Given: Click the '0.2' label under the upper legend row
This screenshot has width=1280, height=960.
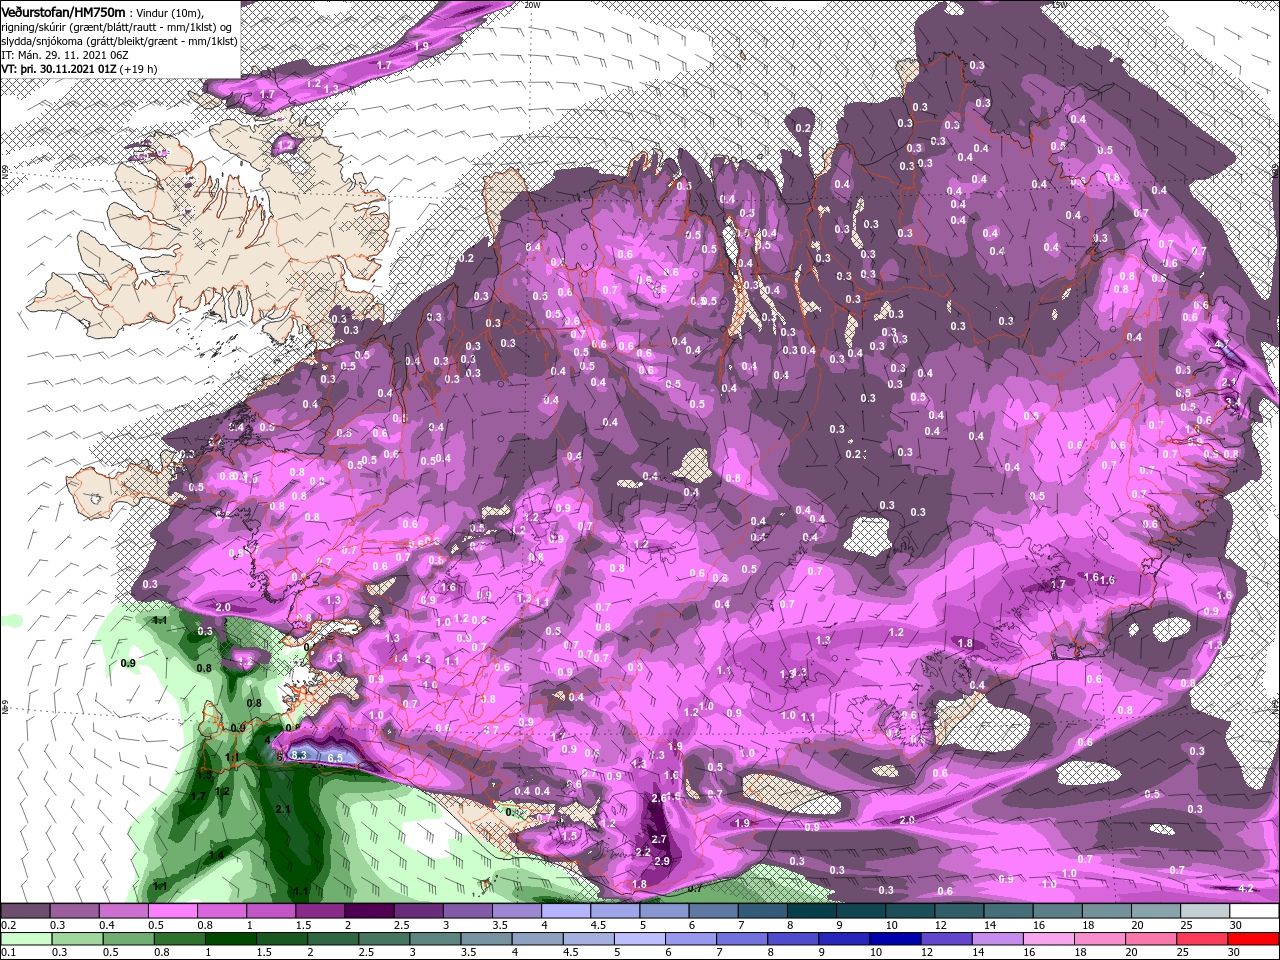Looking at the screenshot, I should pos(8,925).
